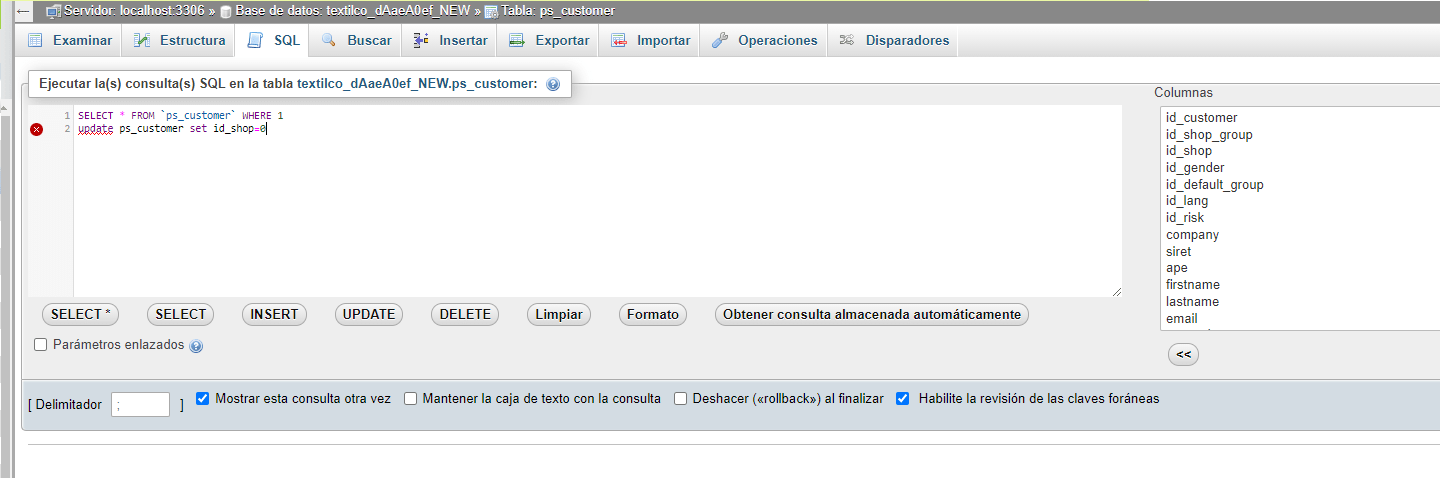
Task: Click Obtener consulta almacenada automáticamente
Action: tap(872, 314)
